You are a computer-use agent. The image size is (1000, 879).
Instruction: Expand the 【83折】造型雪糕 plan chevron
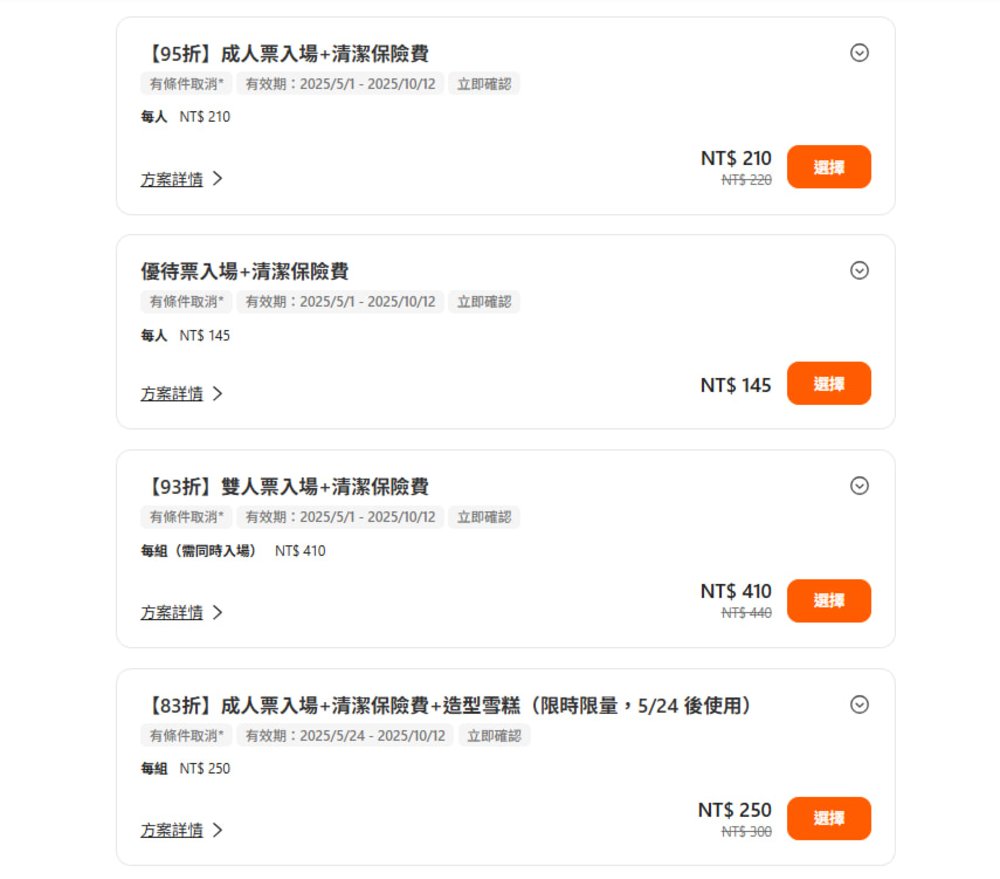(x=859, y=705)
